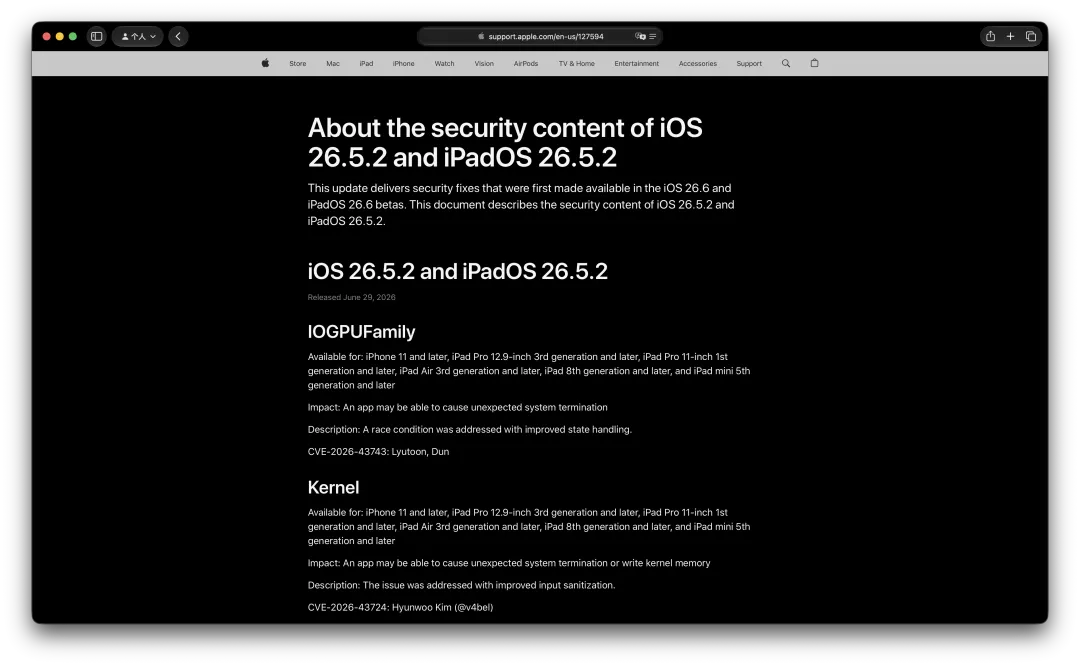Open the profile dropdown in toolbar
Viewport: 1080px width, 666px height.
click(x=138, y=37)
